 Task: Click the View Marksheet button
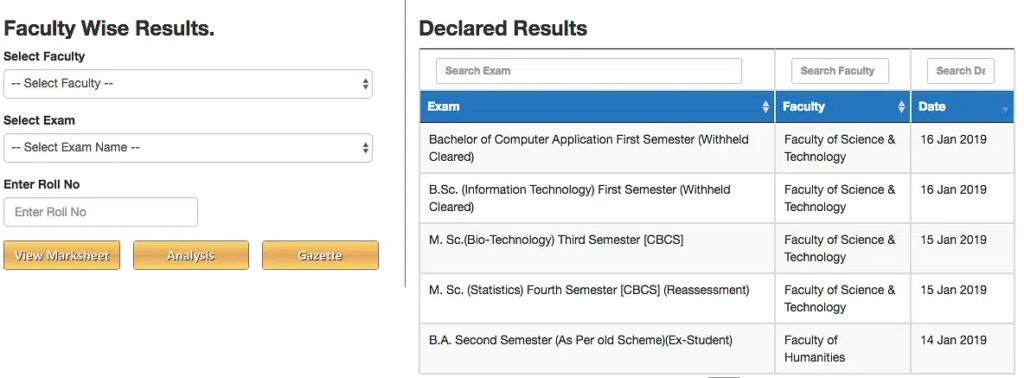point(62,255)
